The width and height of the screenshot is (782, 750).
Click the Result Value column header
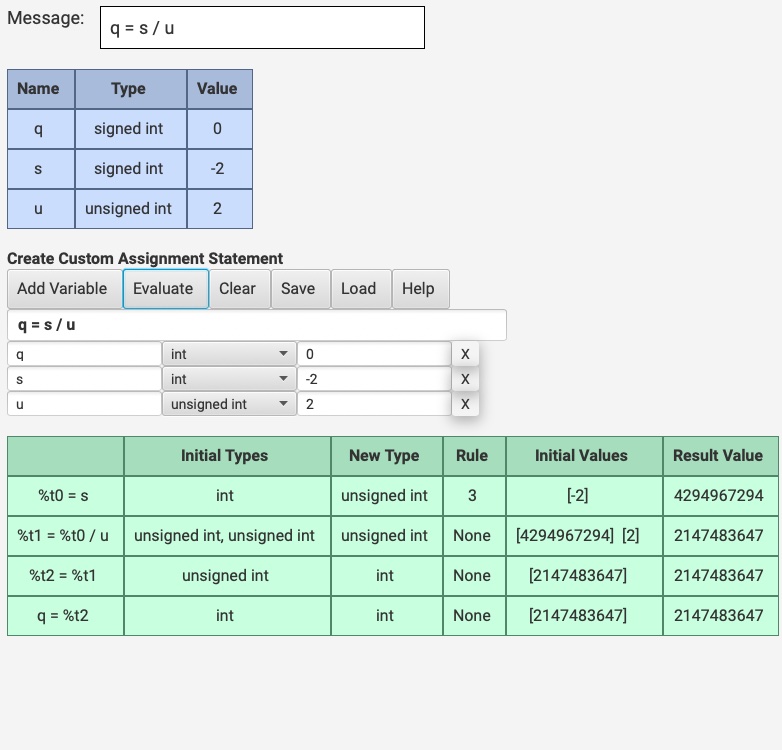[721, 456]
